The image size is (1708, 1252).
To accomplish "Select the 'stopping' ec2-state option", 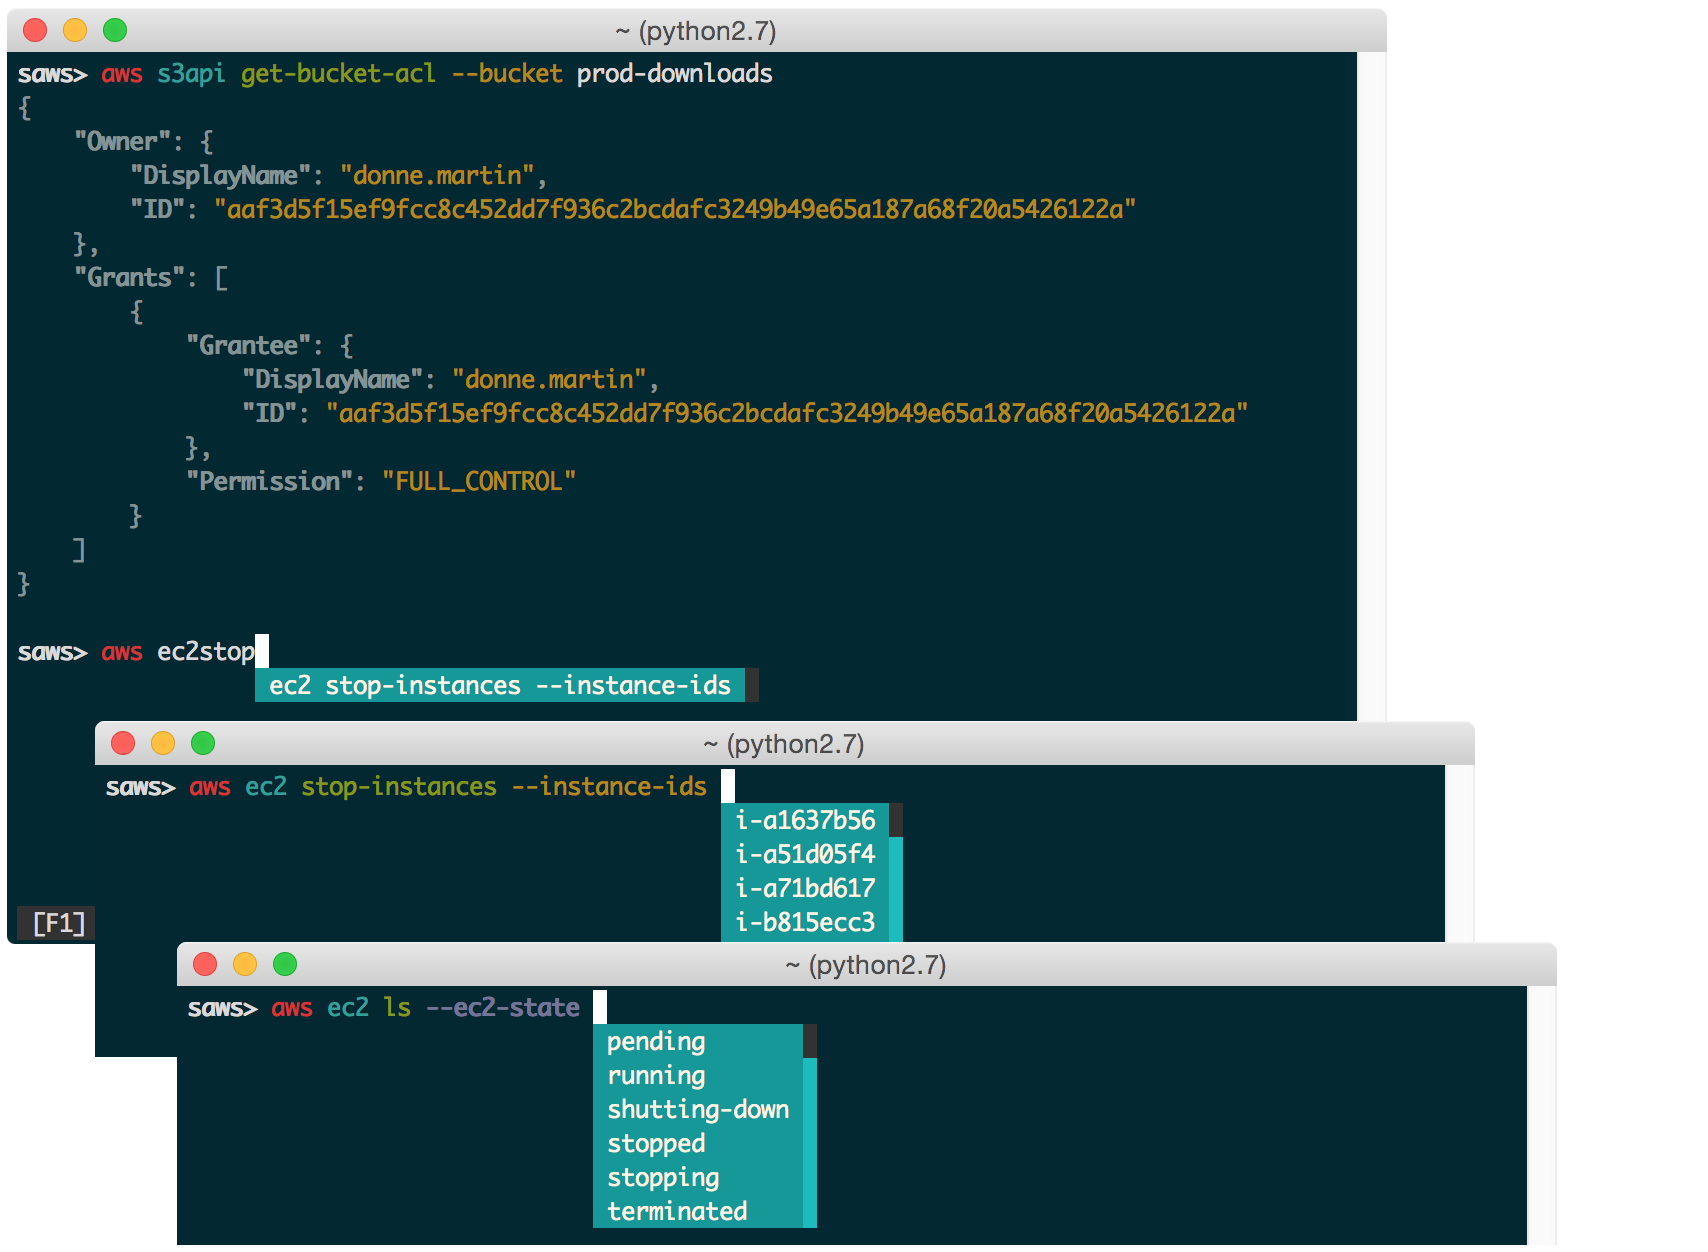I will (698, 1177).
